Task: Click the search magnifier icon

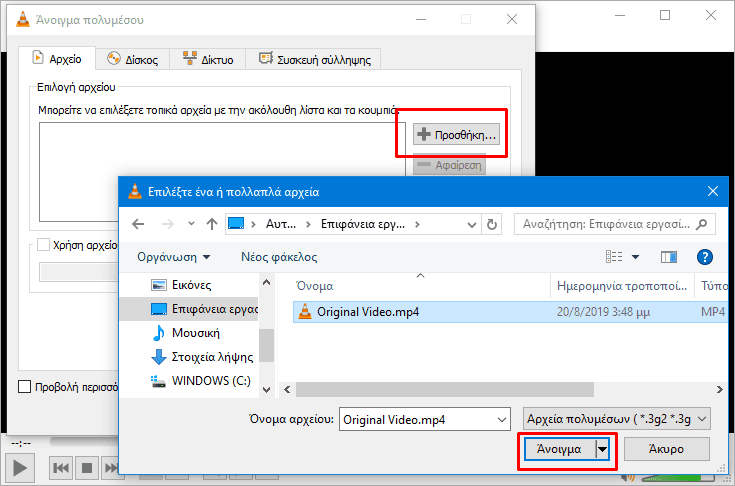Action: pos(702,224)
